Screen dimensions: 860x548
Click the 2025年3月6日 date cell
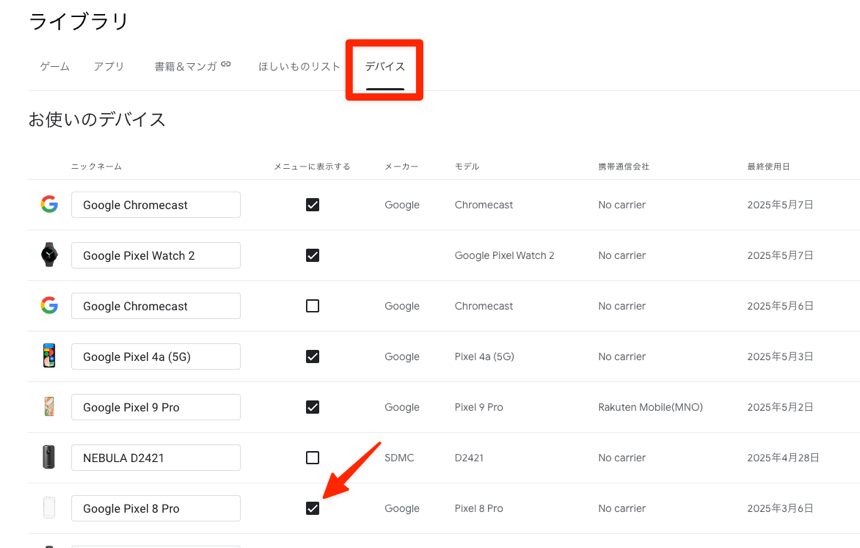point(780,509)
